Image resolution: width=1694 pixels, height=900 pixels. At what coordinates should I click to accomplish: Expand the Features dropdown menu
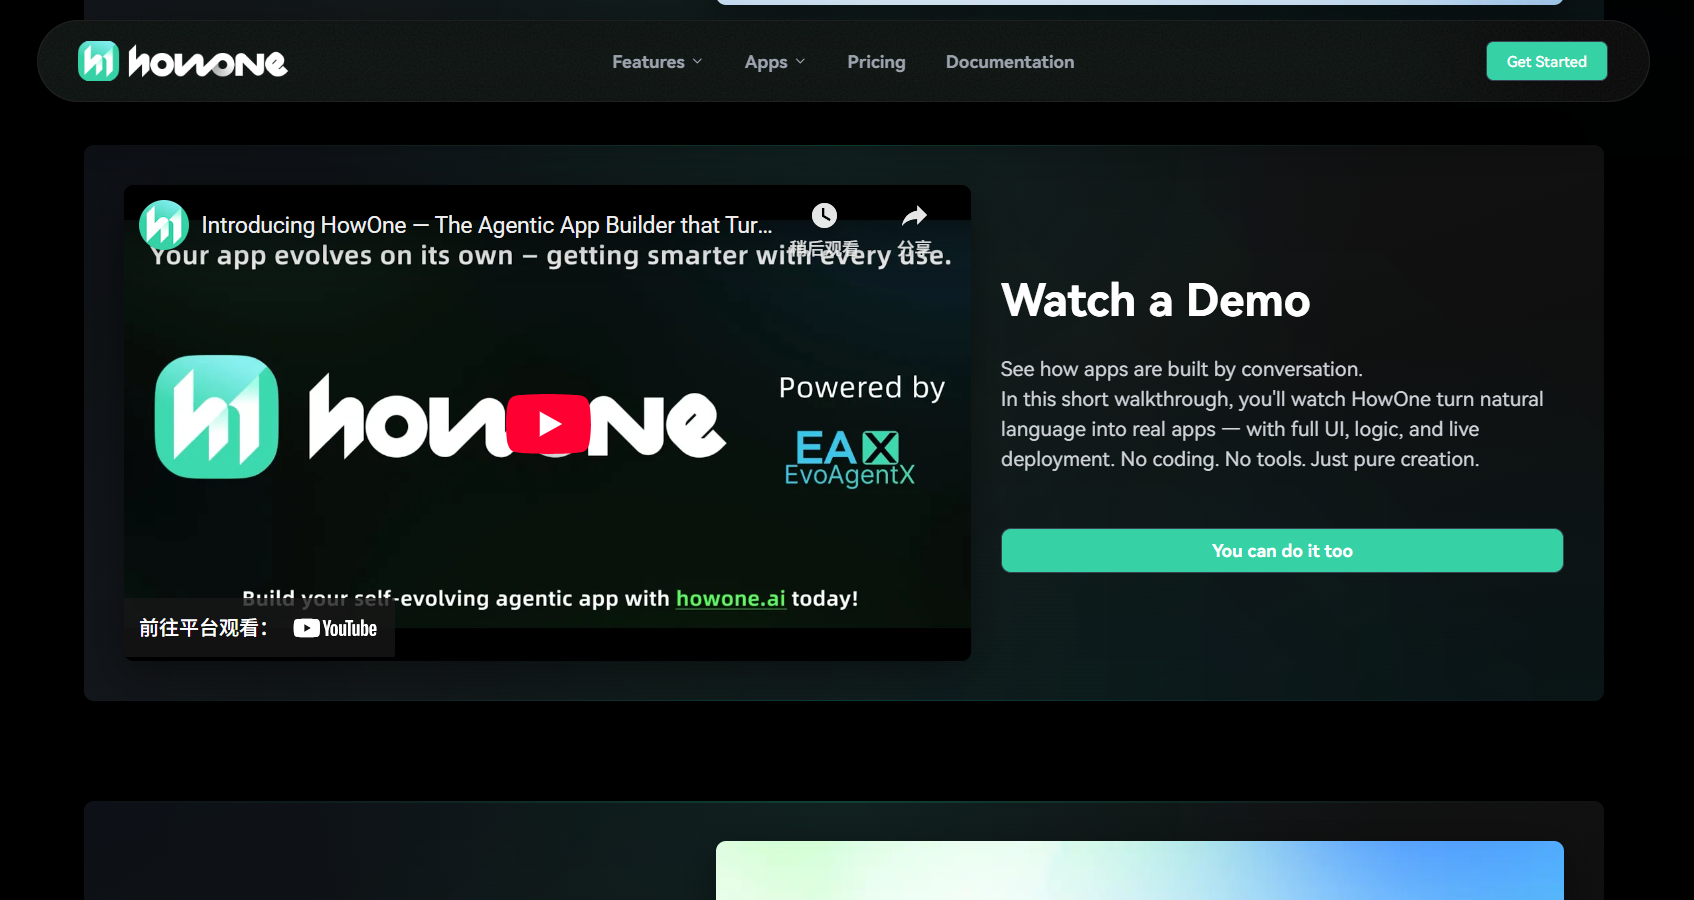(657, 62)
